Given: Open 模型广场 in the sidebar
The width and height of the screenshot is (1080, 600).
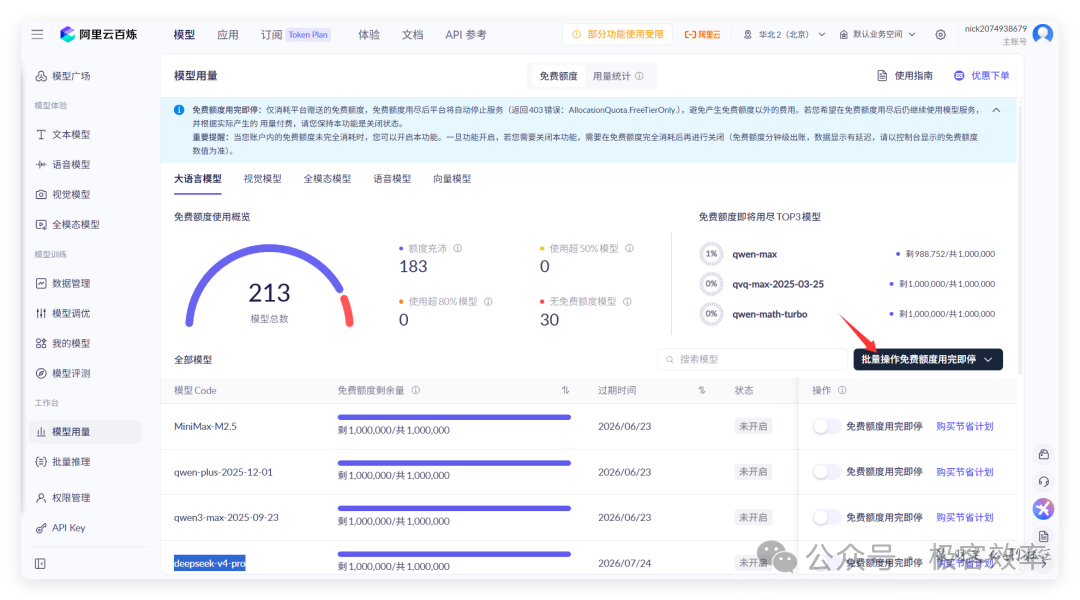Looking at the screenshot, I should (x=63, y=76).
